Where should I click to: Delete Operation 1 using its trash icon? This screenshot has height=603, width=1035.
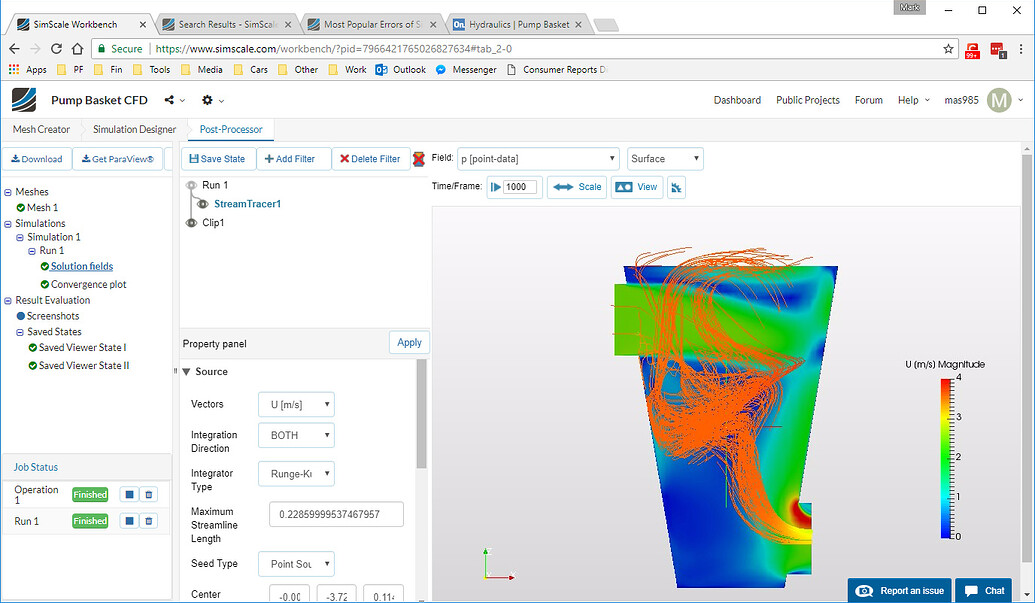[148, 494]
